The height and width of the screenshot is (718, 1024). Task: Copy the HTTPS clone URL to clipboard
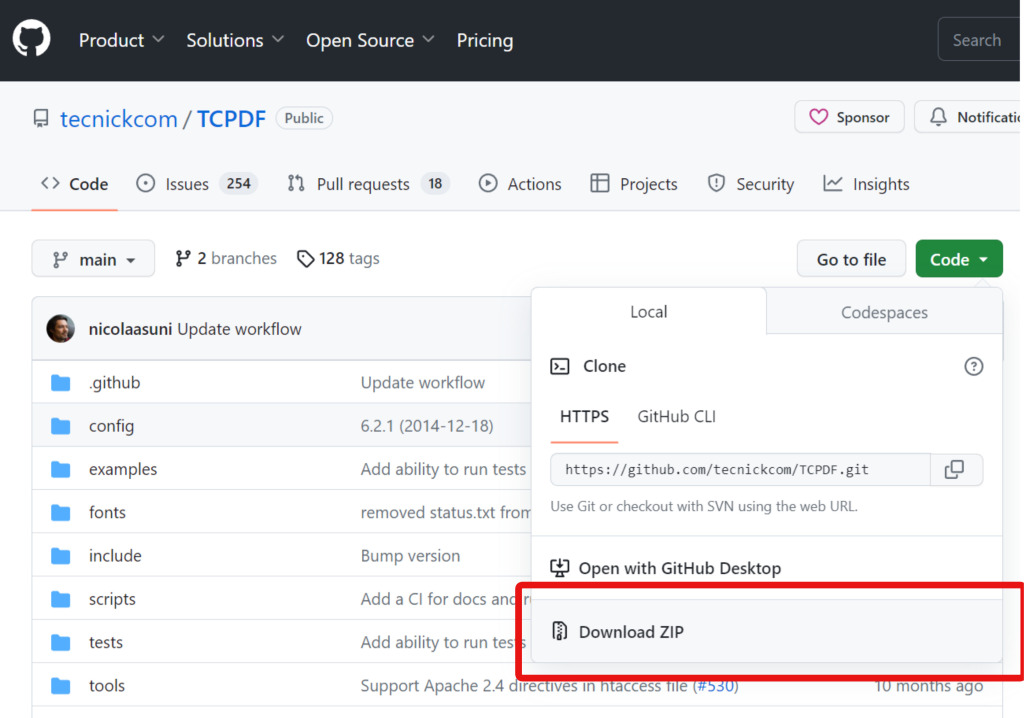click(x=955, y=469)
